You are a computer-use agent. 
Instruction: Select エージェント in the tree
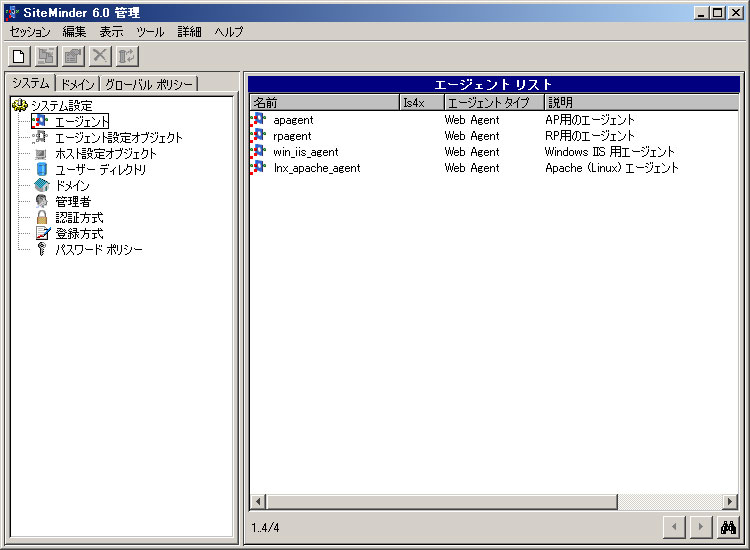point(81,121)
